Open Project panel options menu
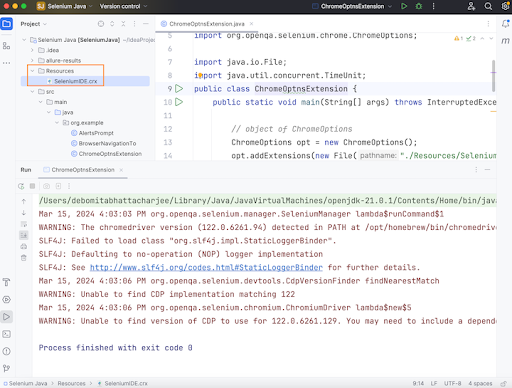This screenshot has width=512, height=388. click(x=134, y=24)
